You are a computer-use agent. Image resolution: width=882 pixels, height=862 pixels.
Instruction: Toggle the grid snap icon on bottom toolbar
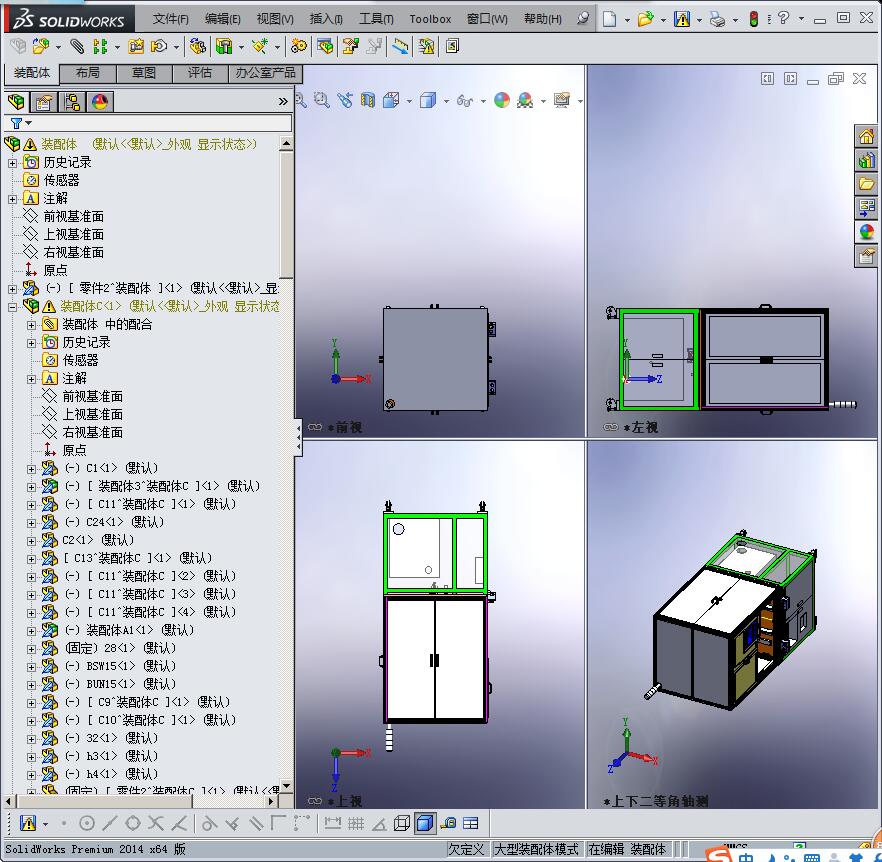[x=356, y=824]
